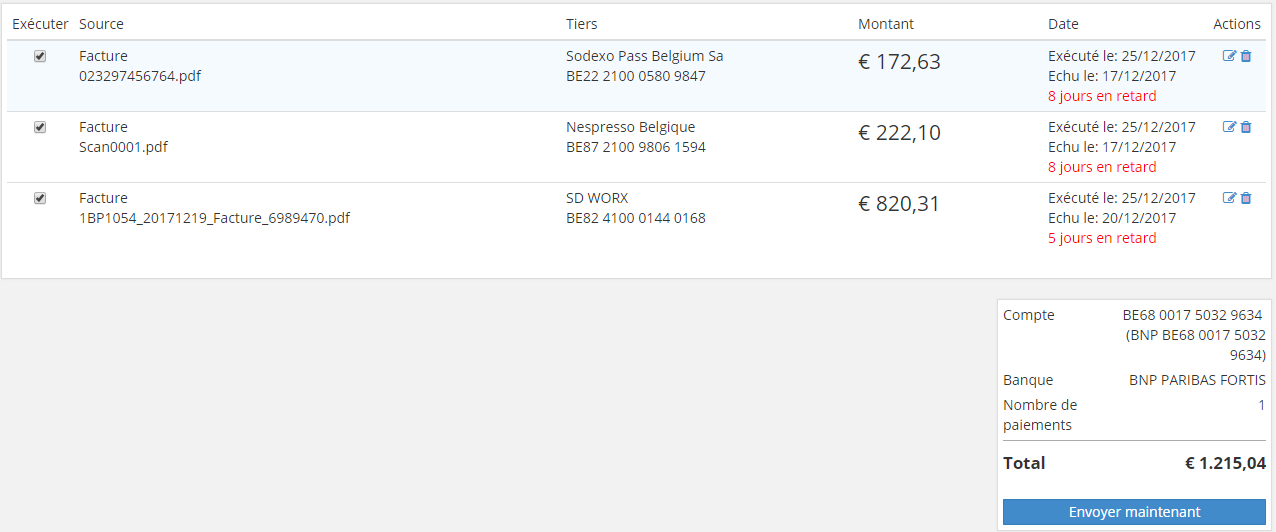The image size is (1276, 532).
Task: Uncheck Exécuter for SD WORX invoice
Action: pyautogui.click(x=40, y=198)
